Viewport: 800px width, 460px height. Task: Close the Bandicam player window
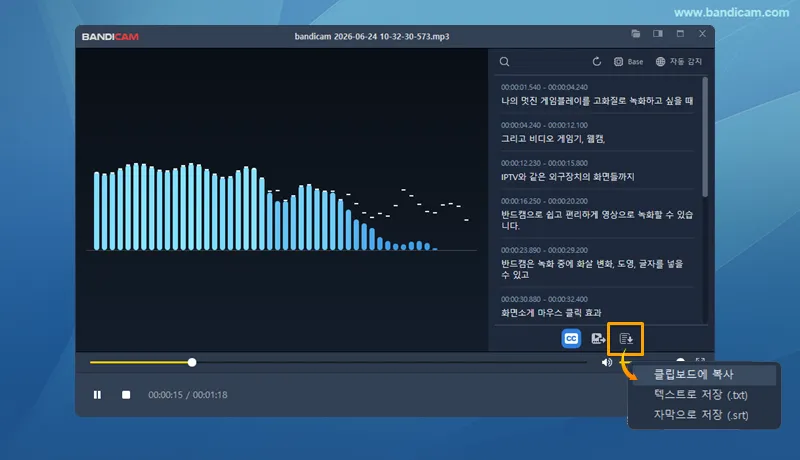point(703,34)
